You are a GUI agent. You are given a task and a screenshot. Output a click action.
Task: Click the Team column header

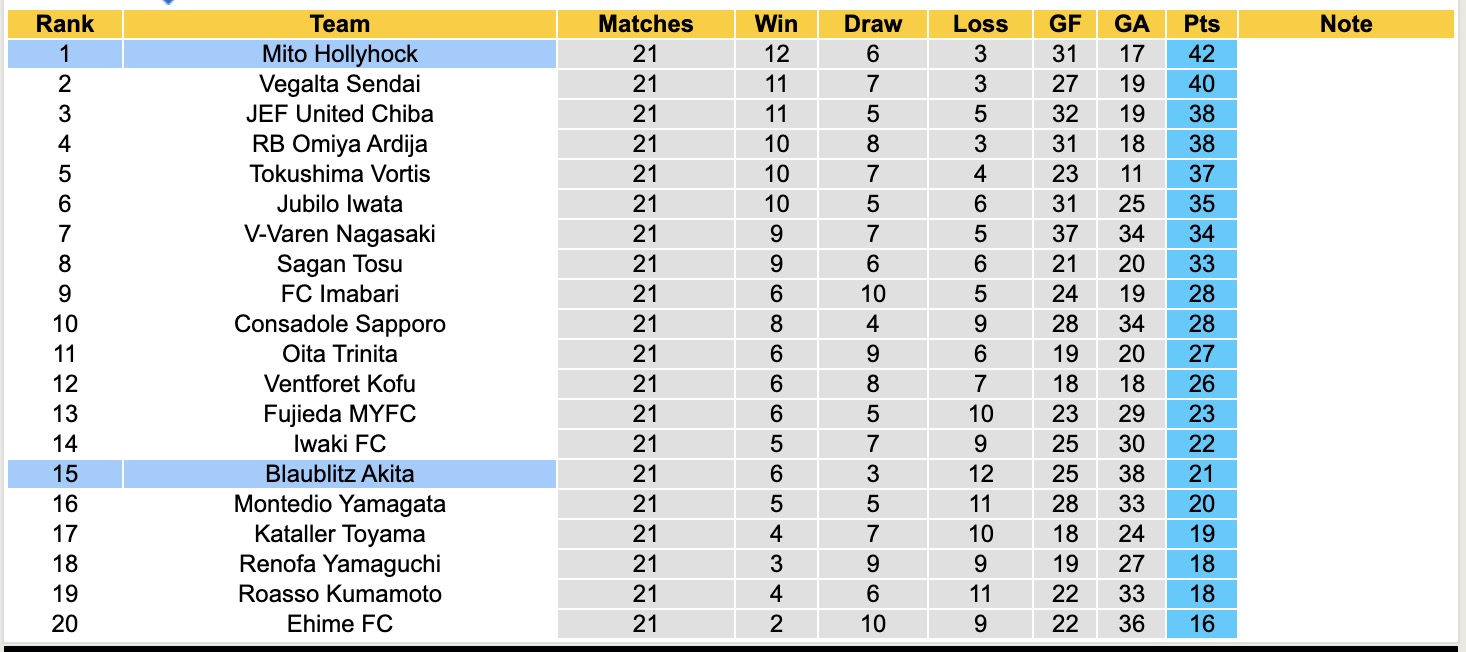pos(340,24)
